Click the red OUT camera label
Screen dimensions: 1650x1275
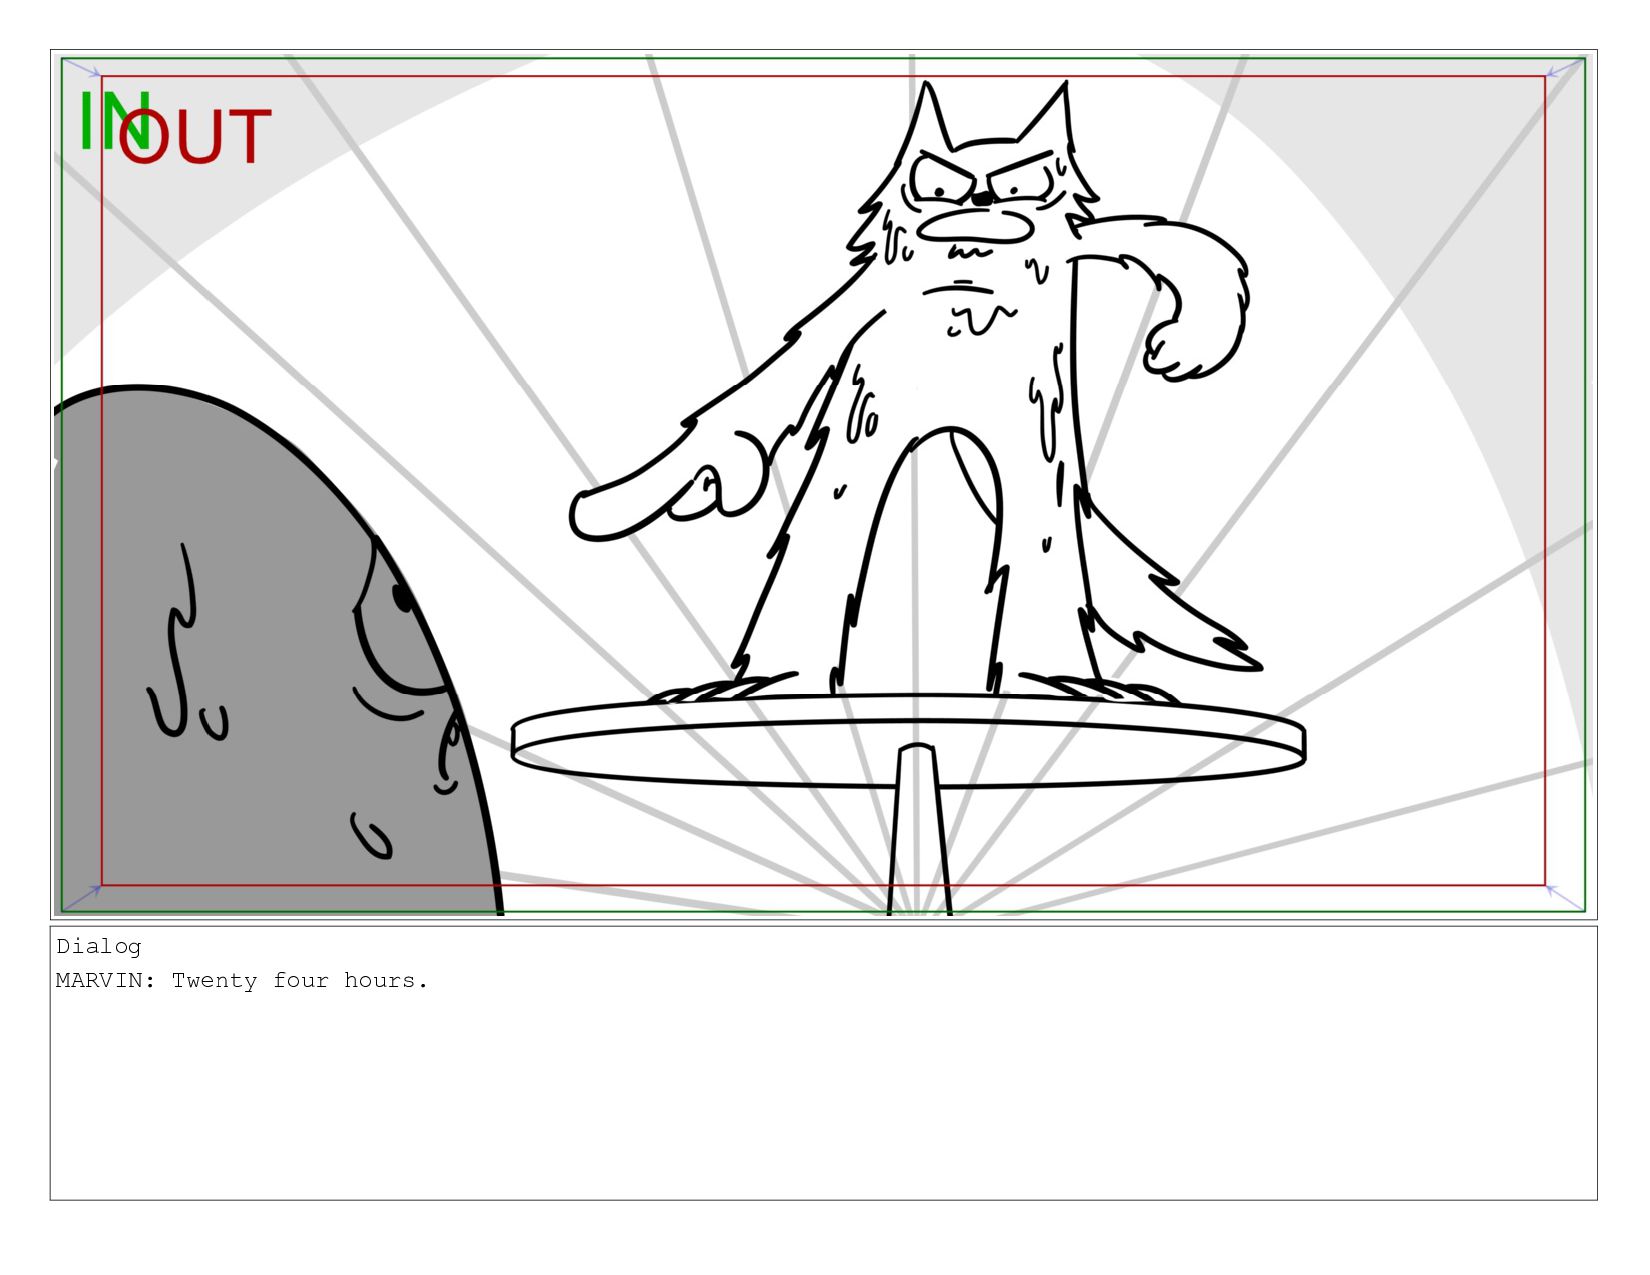tap(195, 137)
